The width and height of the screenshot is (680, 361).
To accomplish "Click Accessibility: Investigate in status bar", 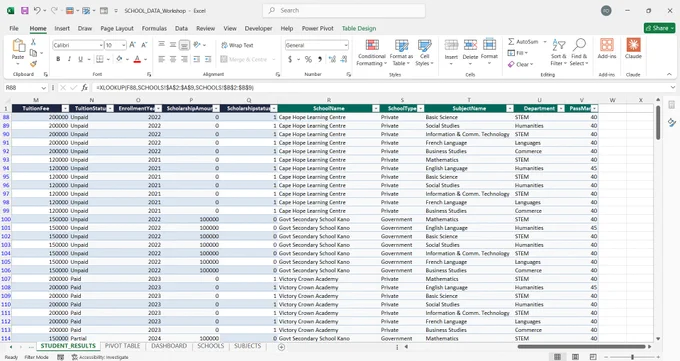I will 100,357.
